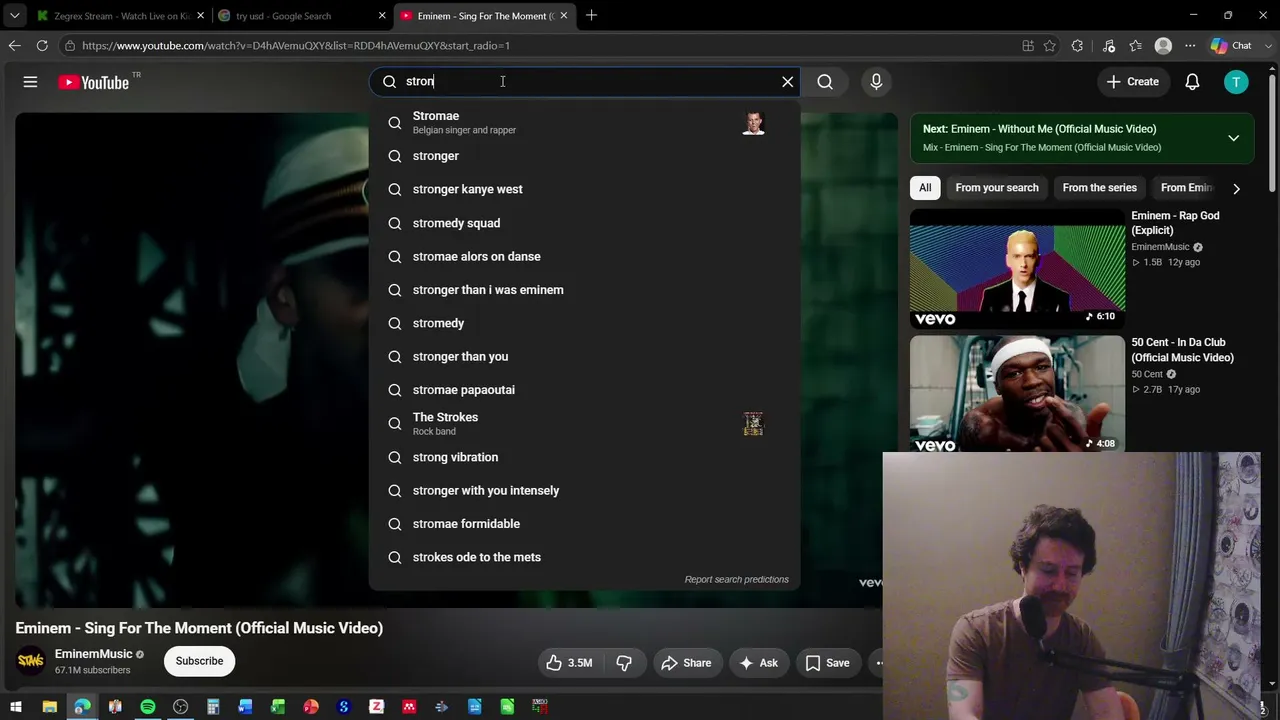
Task: Select the All filter chip
Action: coord(925,188)
